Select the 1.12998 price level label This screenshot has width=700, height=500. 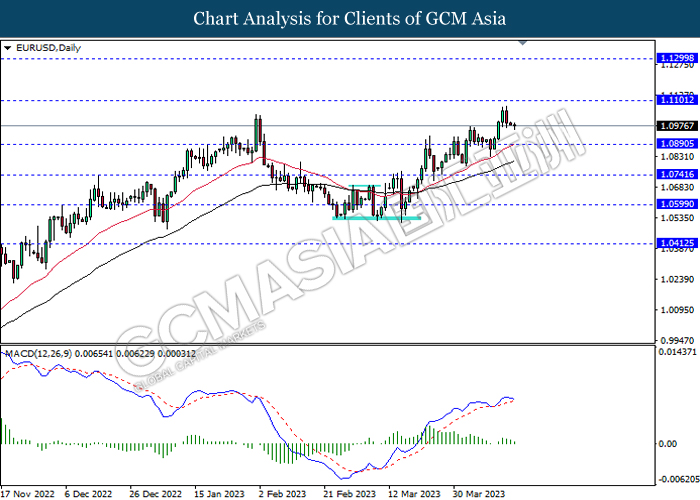pos(677,58)
